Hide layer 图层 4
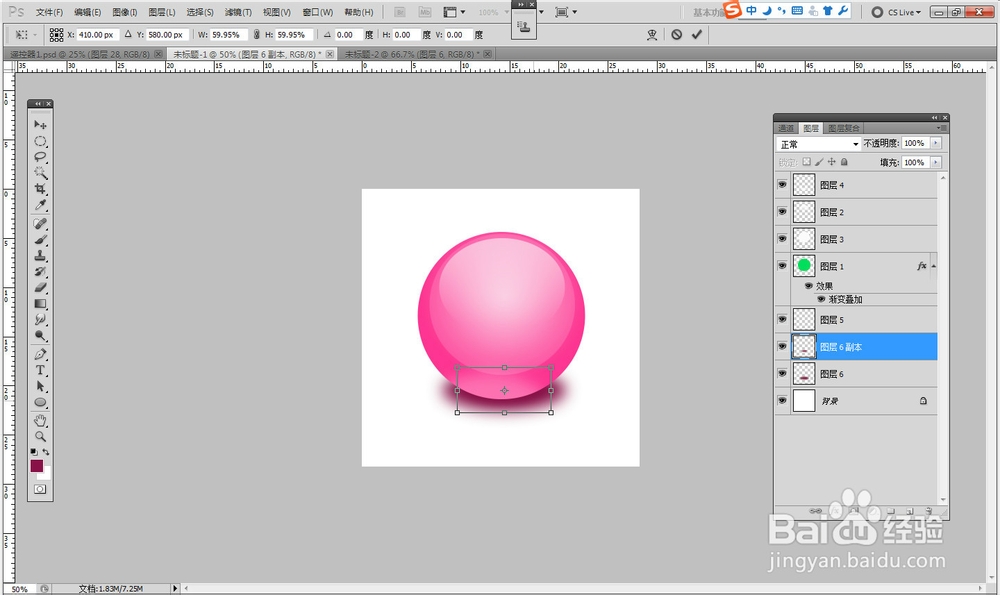The width and height of the screenshot is (1000, 595). tap(782, 184)
